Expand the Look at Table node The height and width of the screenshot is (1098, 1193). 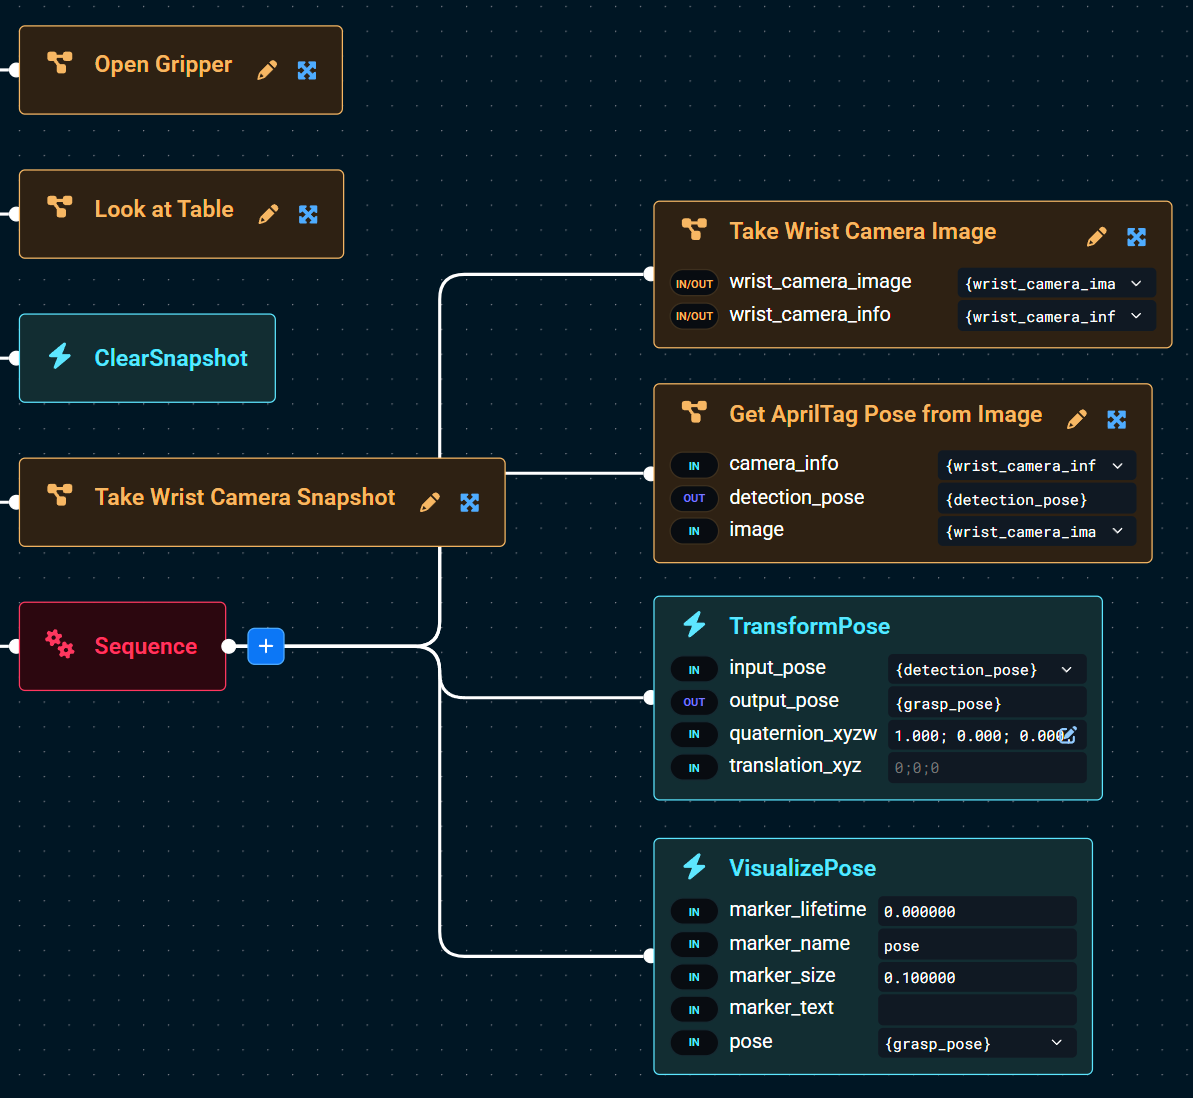(x=308, y=214)
